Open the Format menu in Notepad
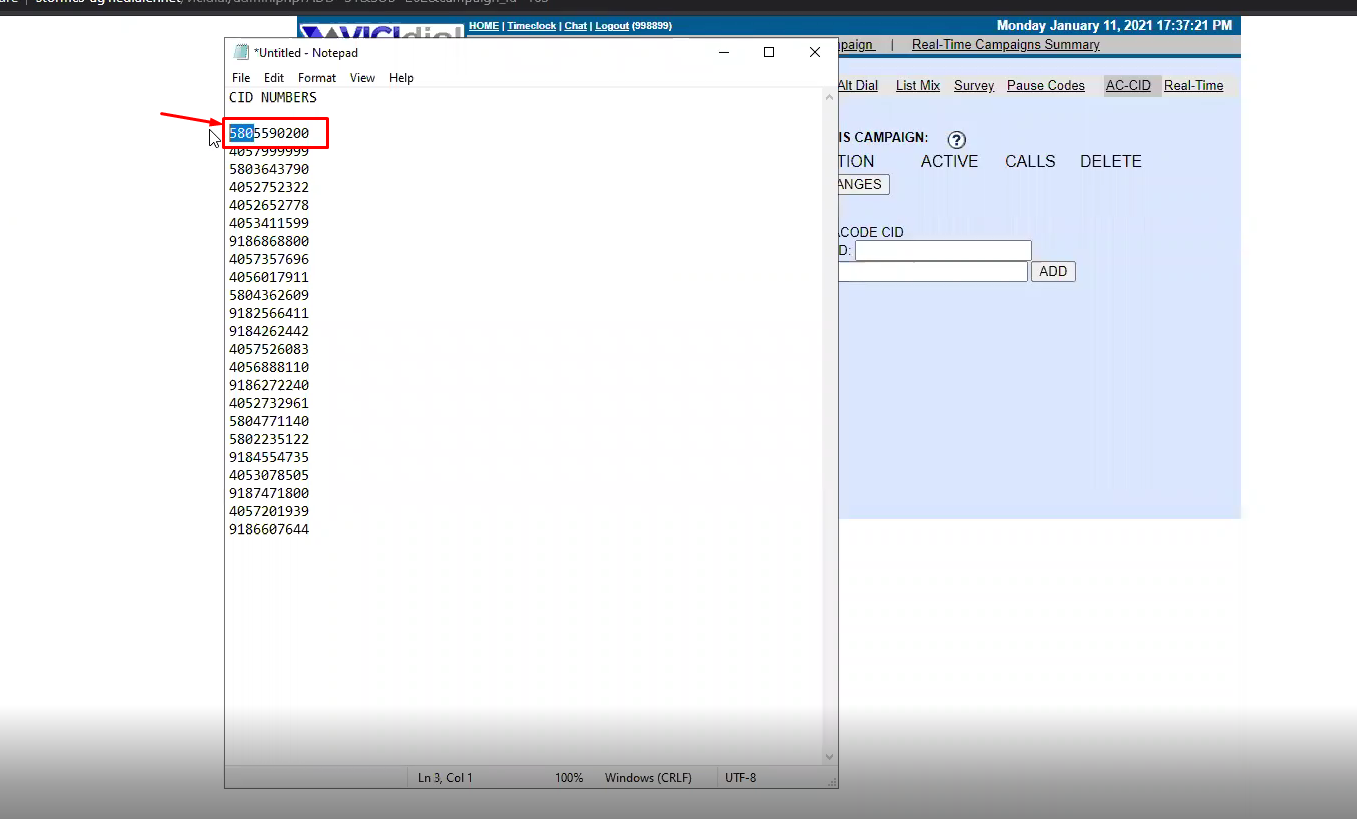1357x819 pixels. [317, 78]
